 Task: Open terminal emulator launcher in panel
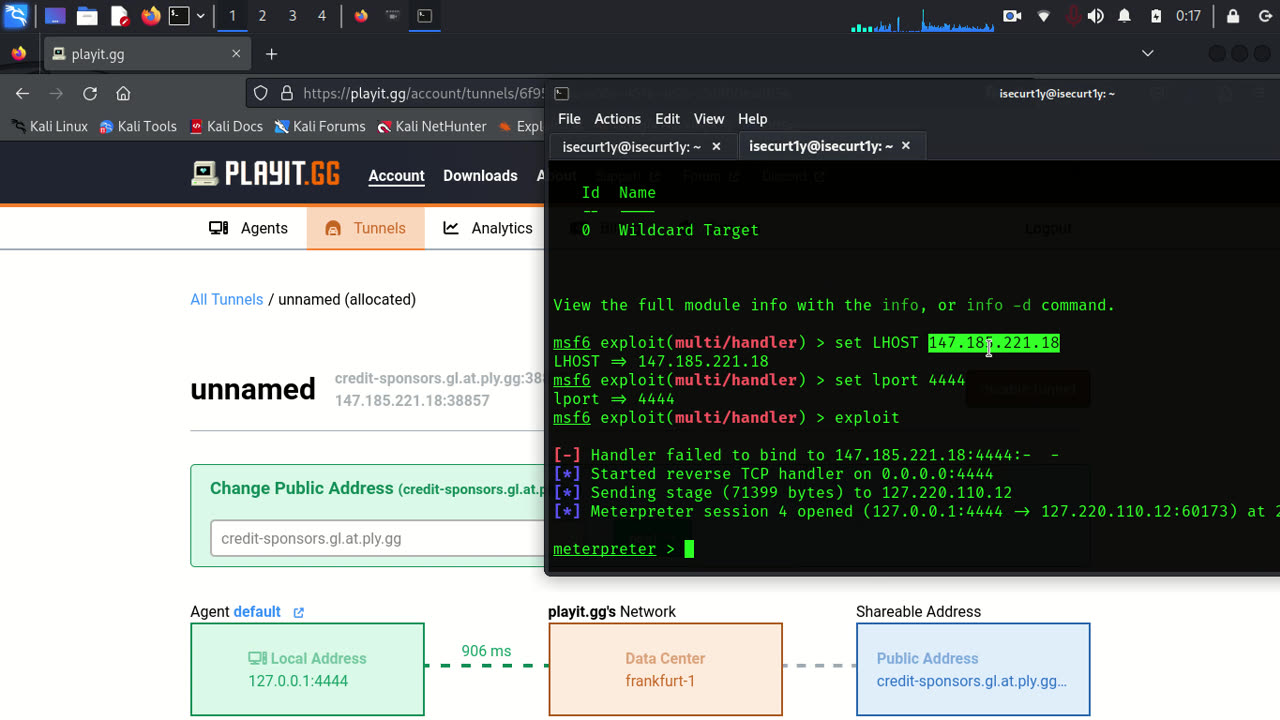[179, 16]
